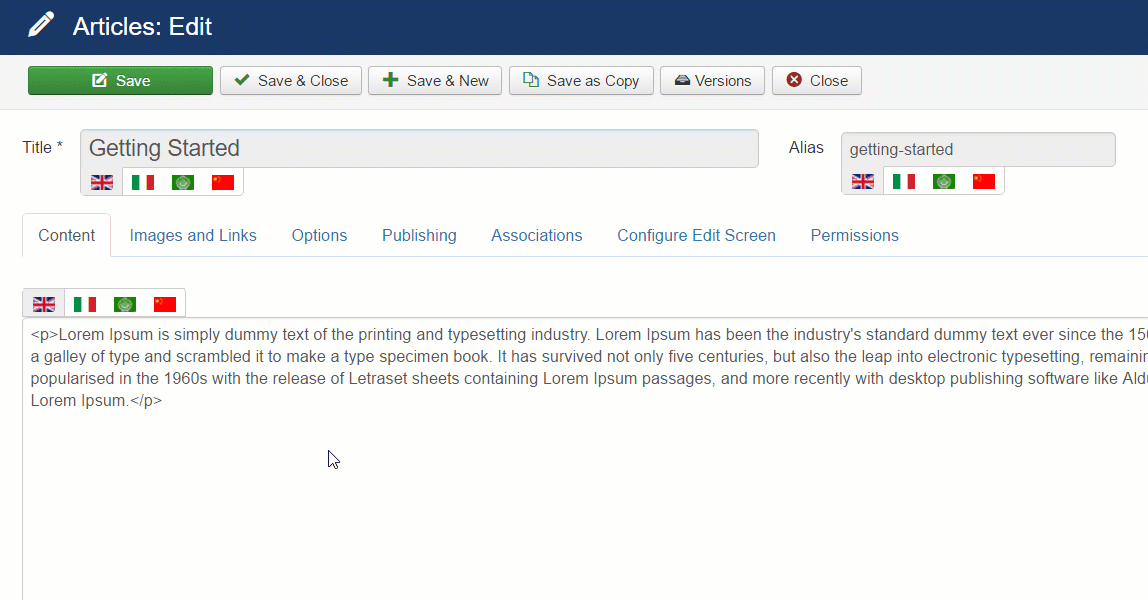The image size is (1148, 600).
Task: Click Save & New in the toolbar
Action: point(435,81)
